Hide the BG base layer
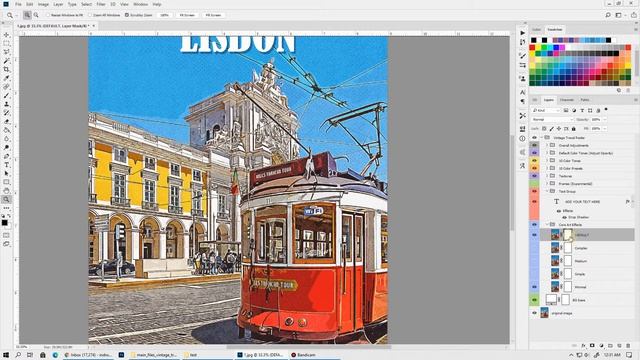Screen dimensions: 640x360 point(534,300)
